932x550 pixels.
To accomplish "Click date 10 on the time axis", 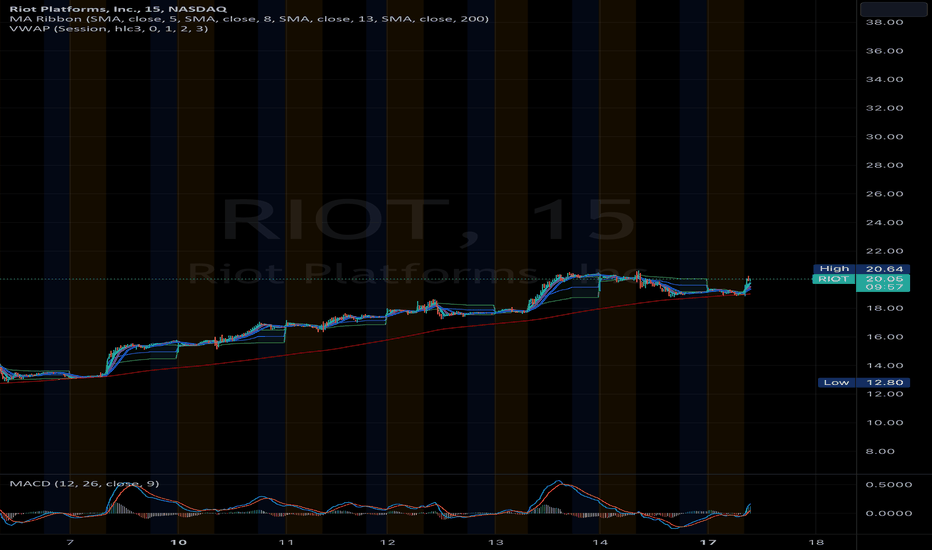I will pyautogui.click(x=178, y=542).
